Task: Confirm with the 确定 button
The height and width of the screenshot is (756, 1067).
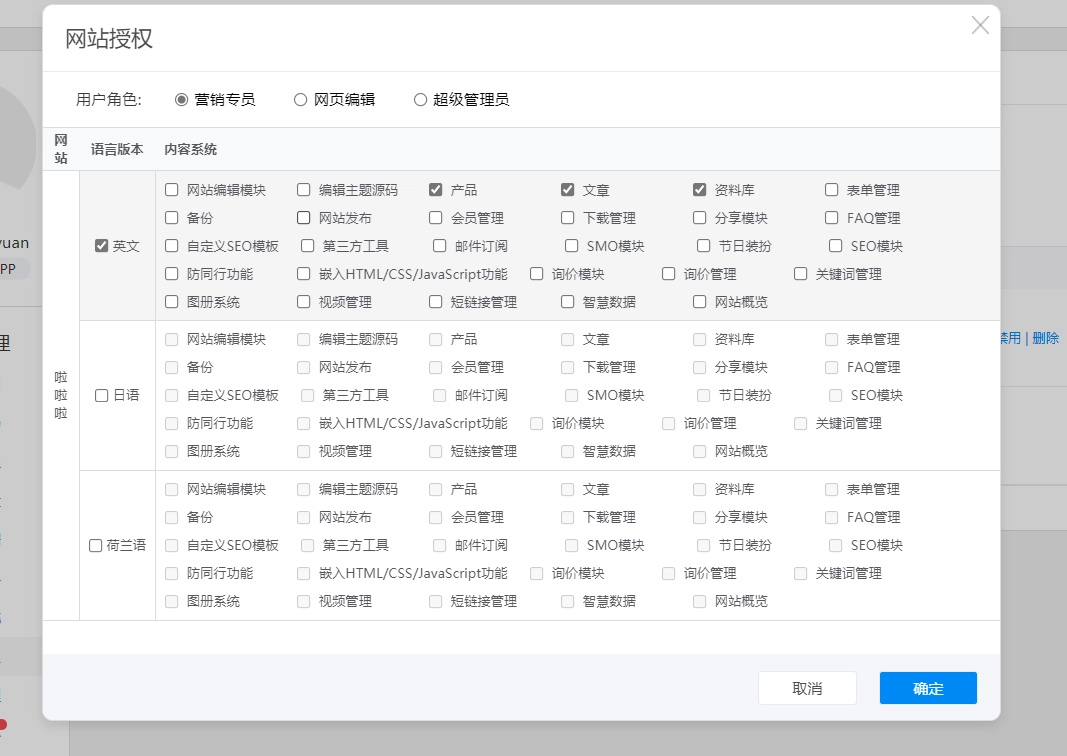Action: (928, 688)
